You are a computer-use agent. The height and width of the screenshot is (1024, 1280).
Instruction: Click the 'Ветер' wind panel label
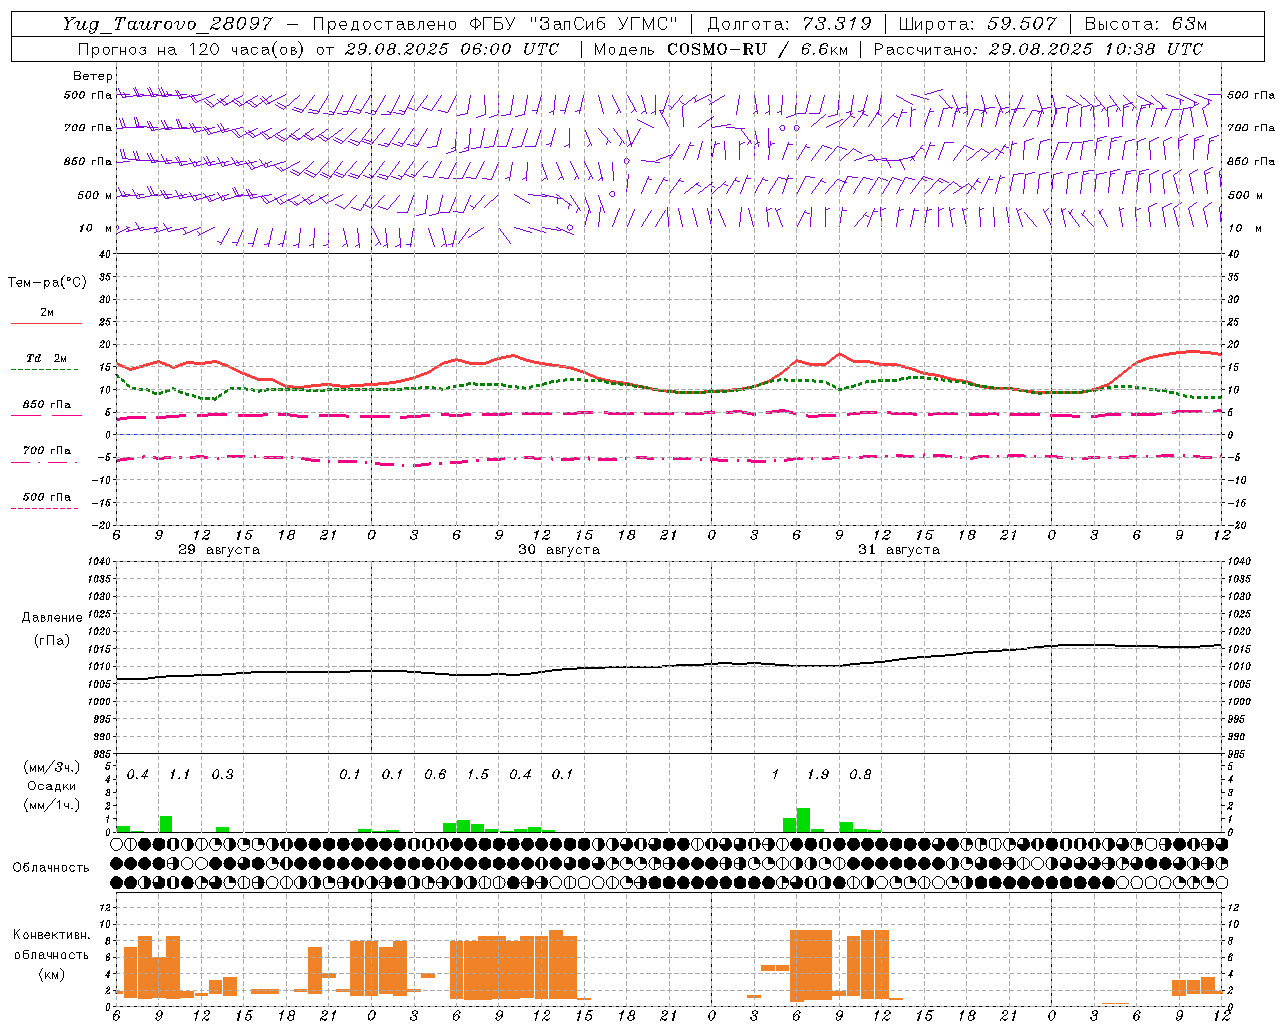coord(92,76)
